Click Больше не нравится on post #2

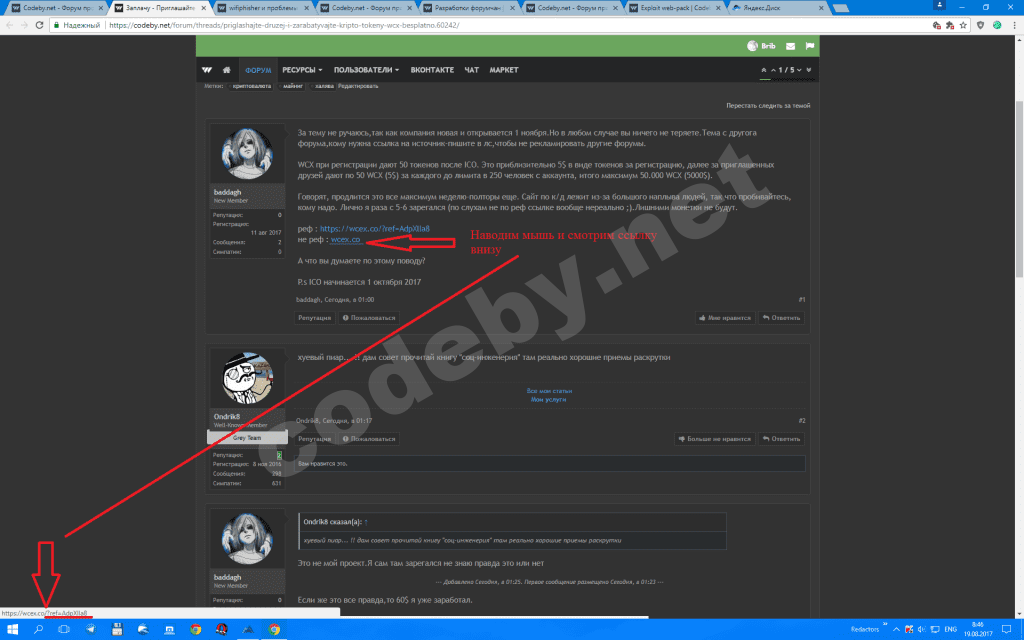point(714,439)
